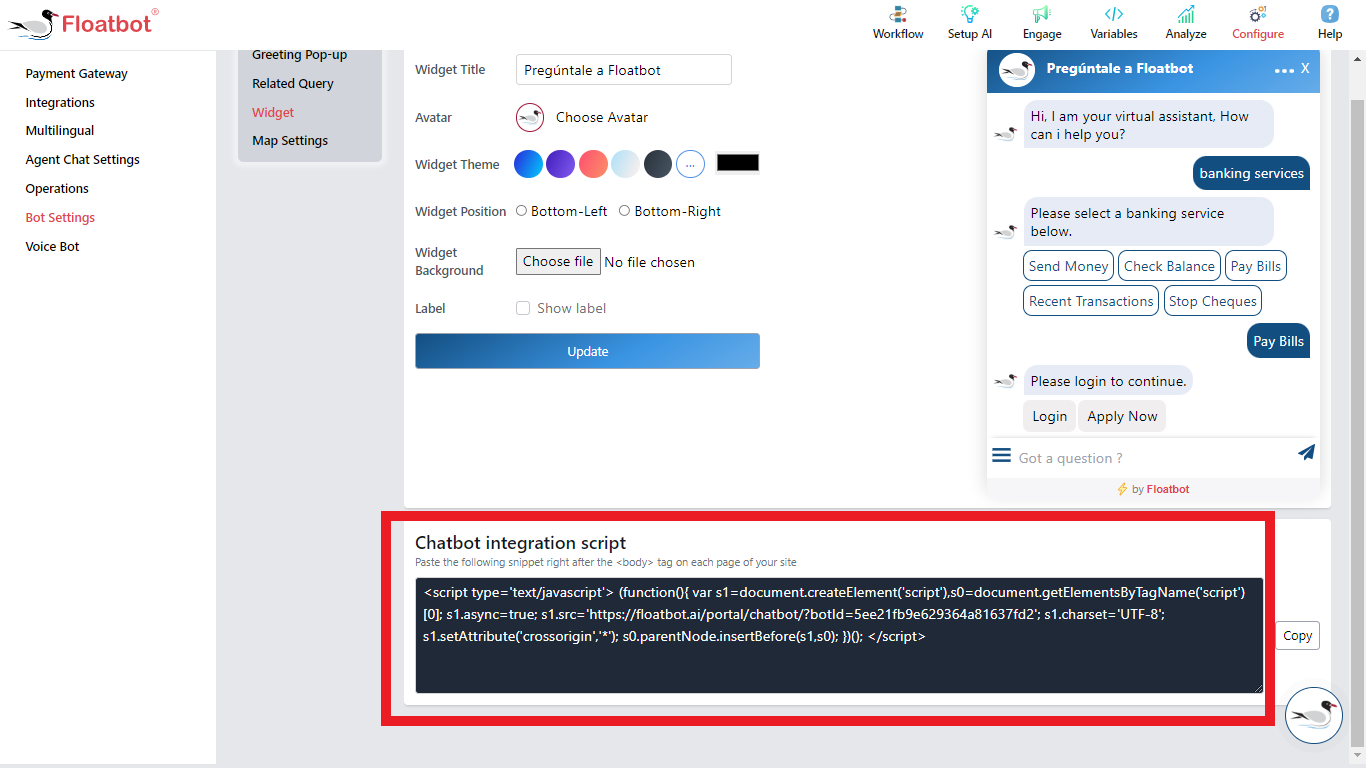The image size is (1366, 768).
Task: Click the floating bird chat launcher
Action: coord(1313,715)
